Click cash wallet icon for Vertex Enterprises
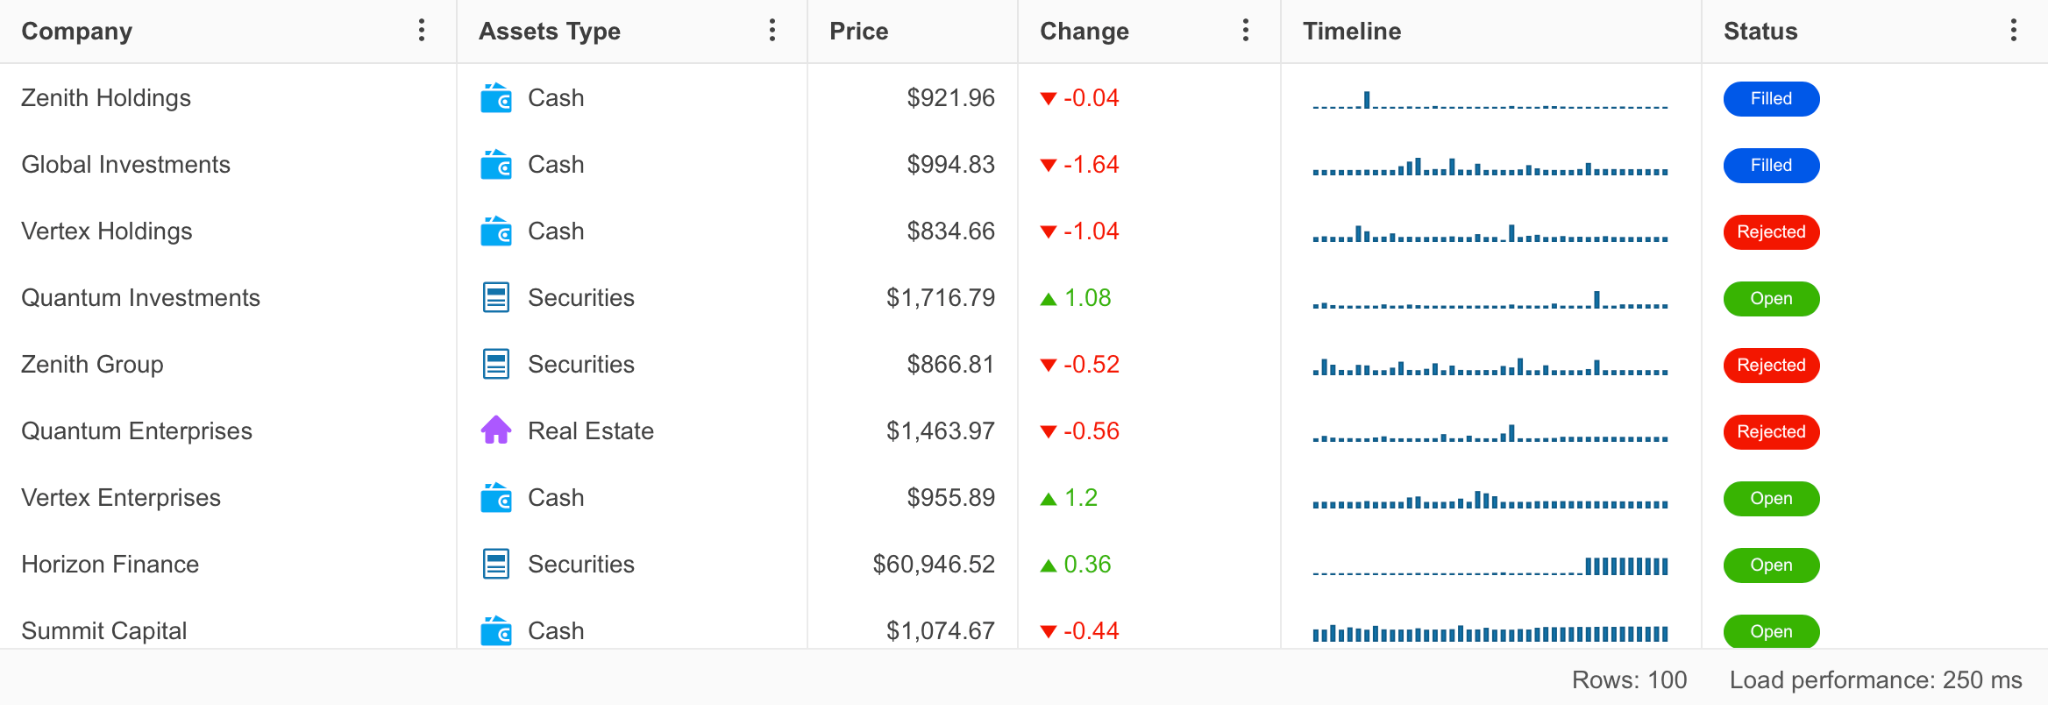 coord(496,498)
